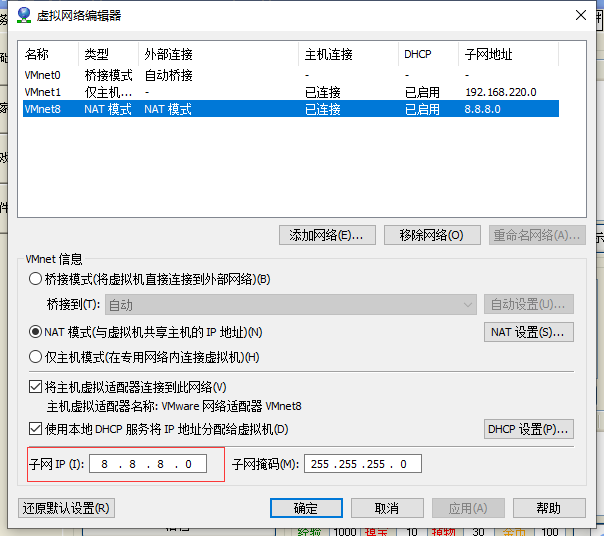Screen dimensions: 604x536
Task: Click the 外部连接 column header
Action: [x=218, y=54]
